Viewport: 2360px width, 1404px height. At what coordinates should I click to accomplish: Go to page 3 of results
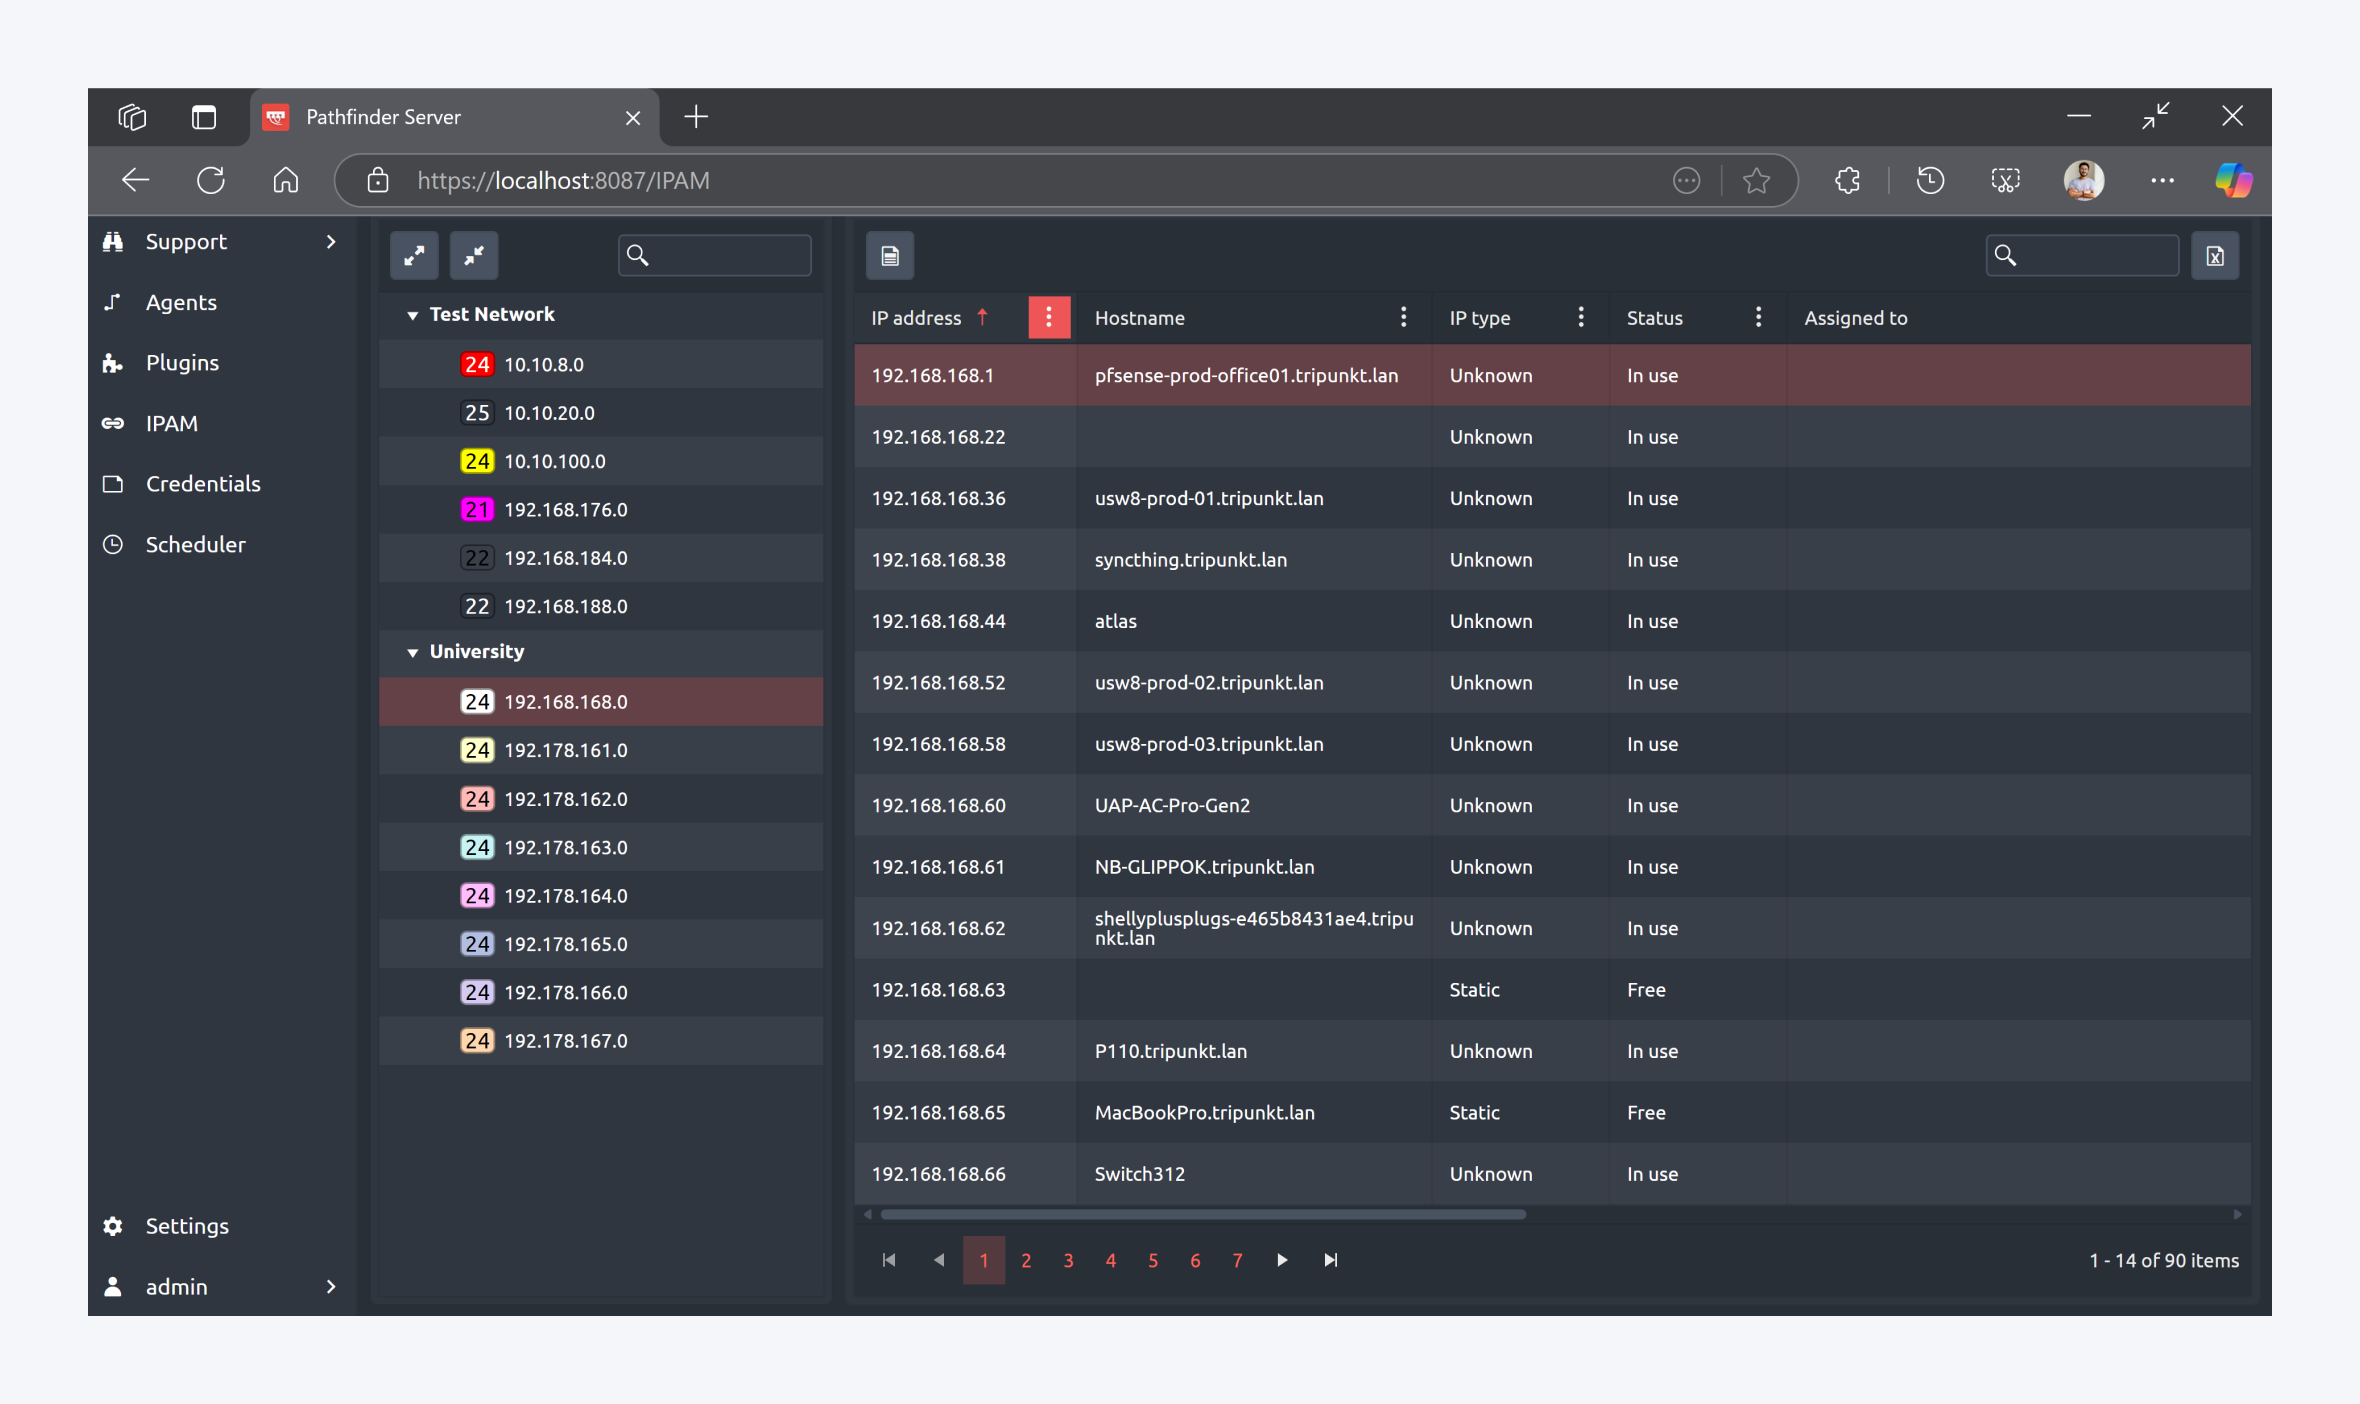coord(1068,1261)
